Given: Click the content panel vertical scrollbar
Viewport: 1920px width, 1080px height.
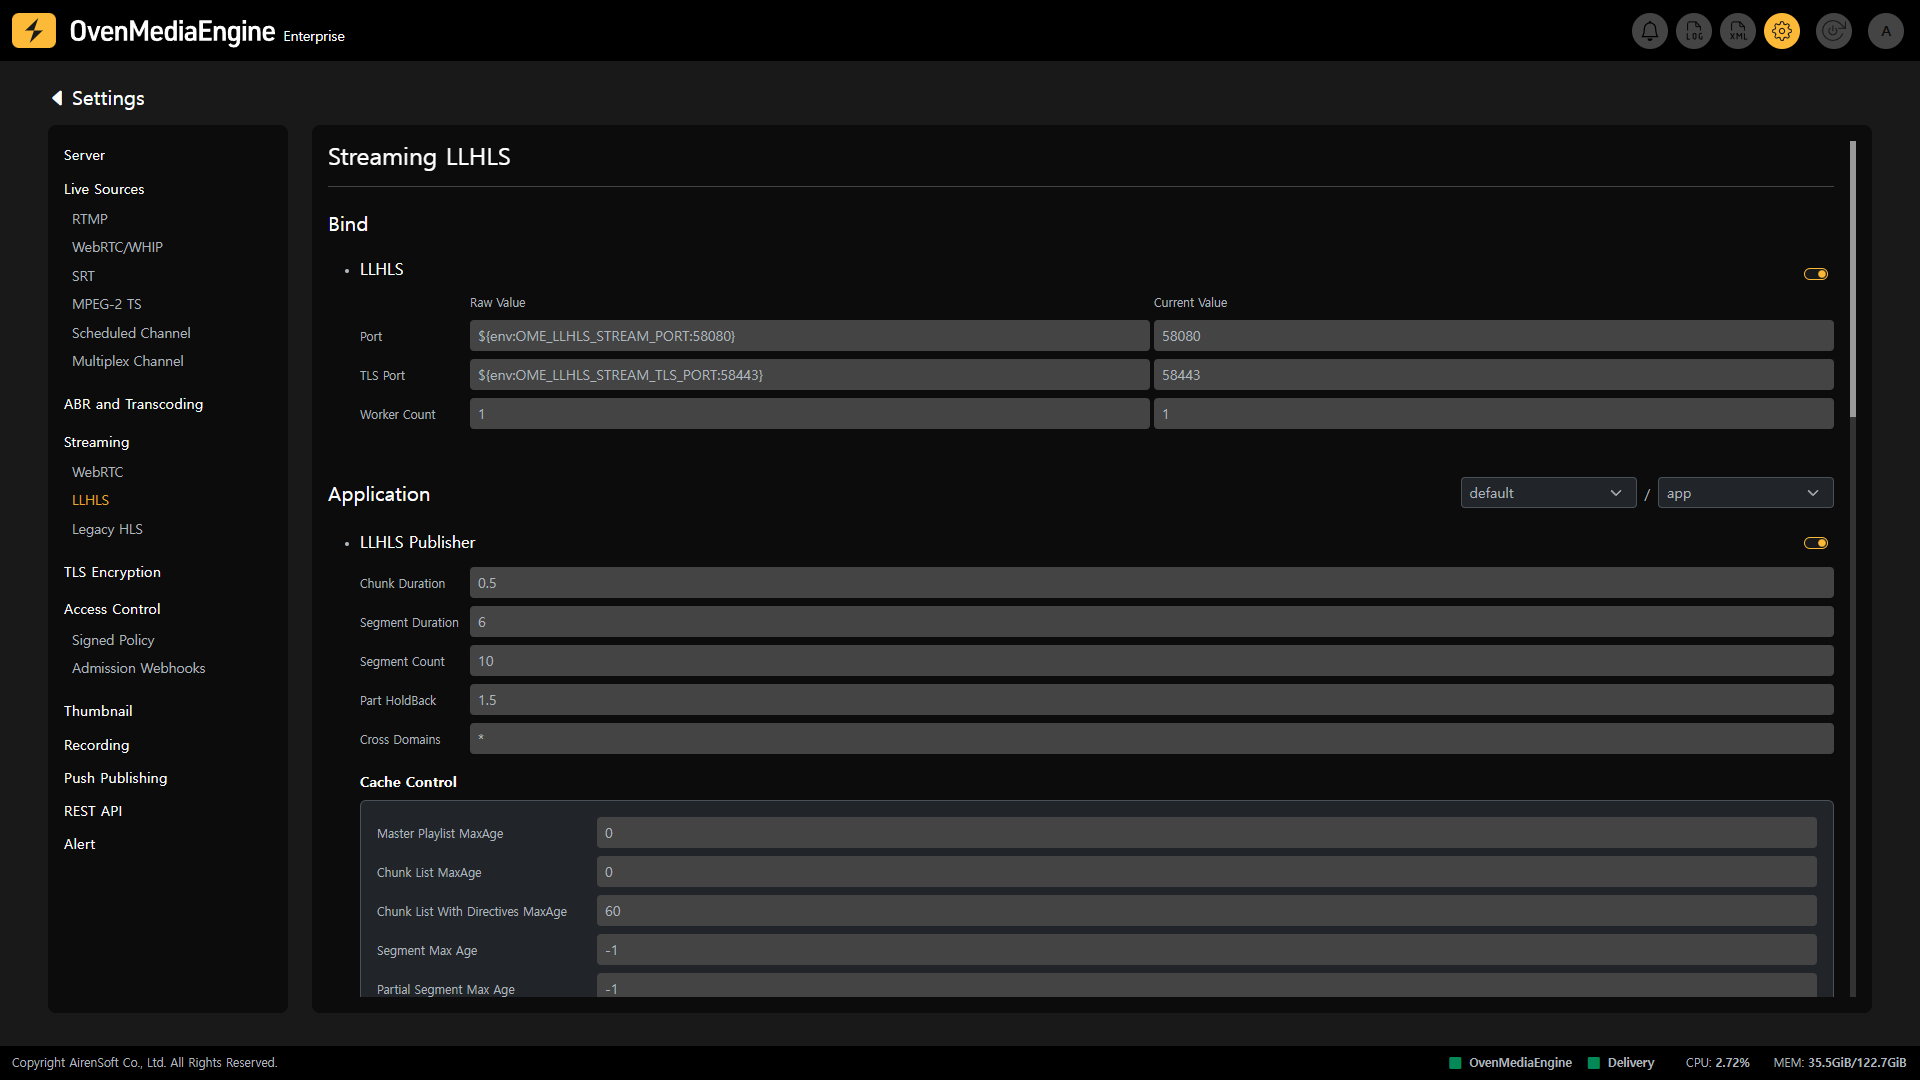Looking at the screenshot, I should 1853,280.
